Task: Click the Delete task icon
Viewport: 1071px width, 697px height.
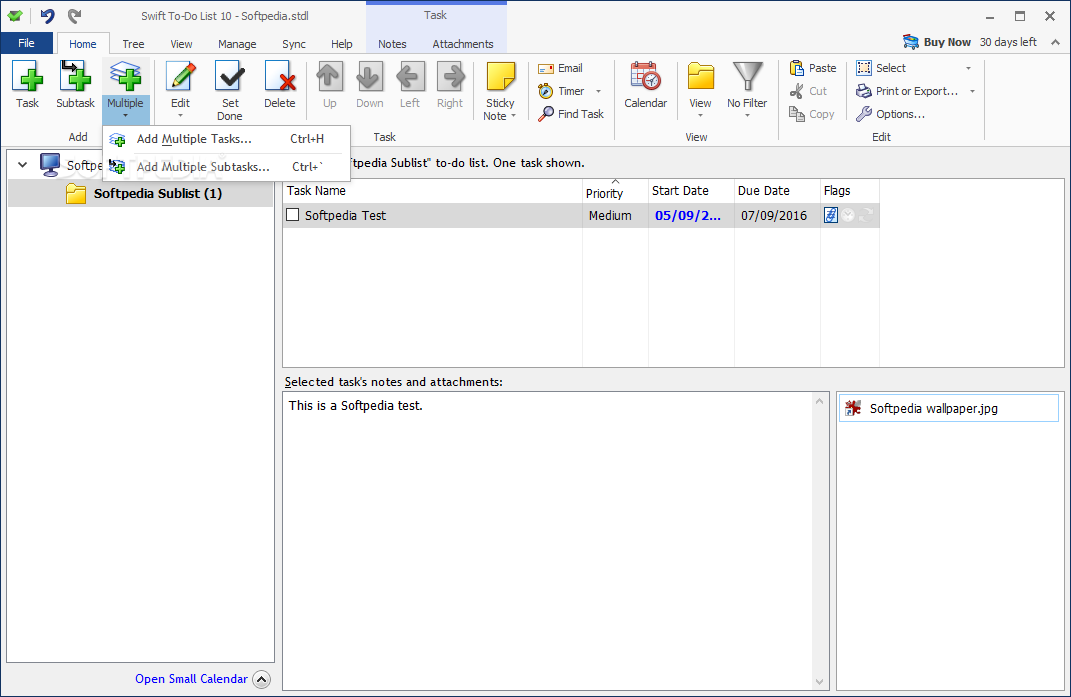Action: coord(280,77)
